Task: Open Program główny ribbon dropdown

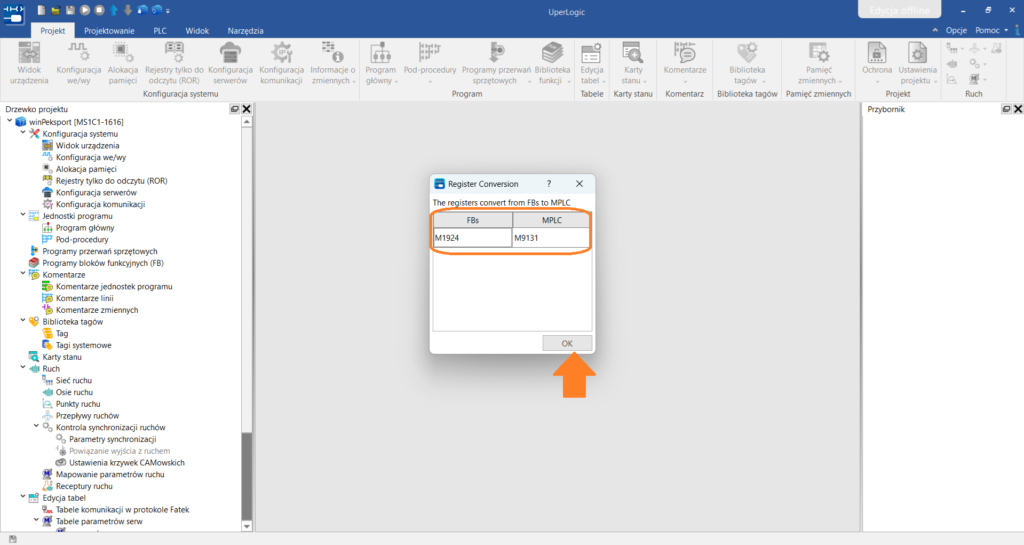Action: pos(380,63)
